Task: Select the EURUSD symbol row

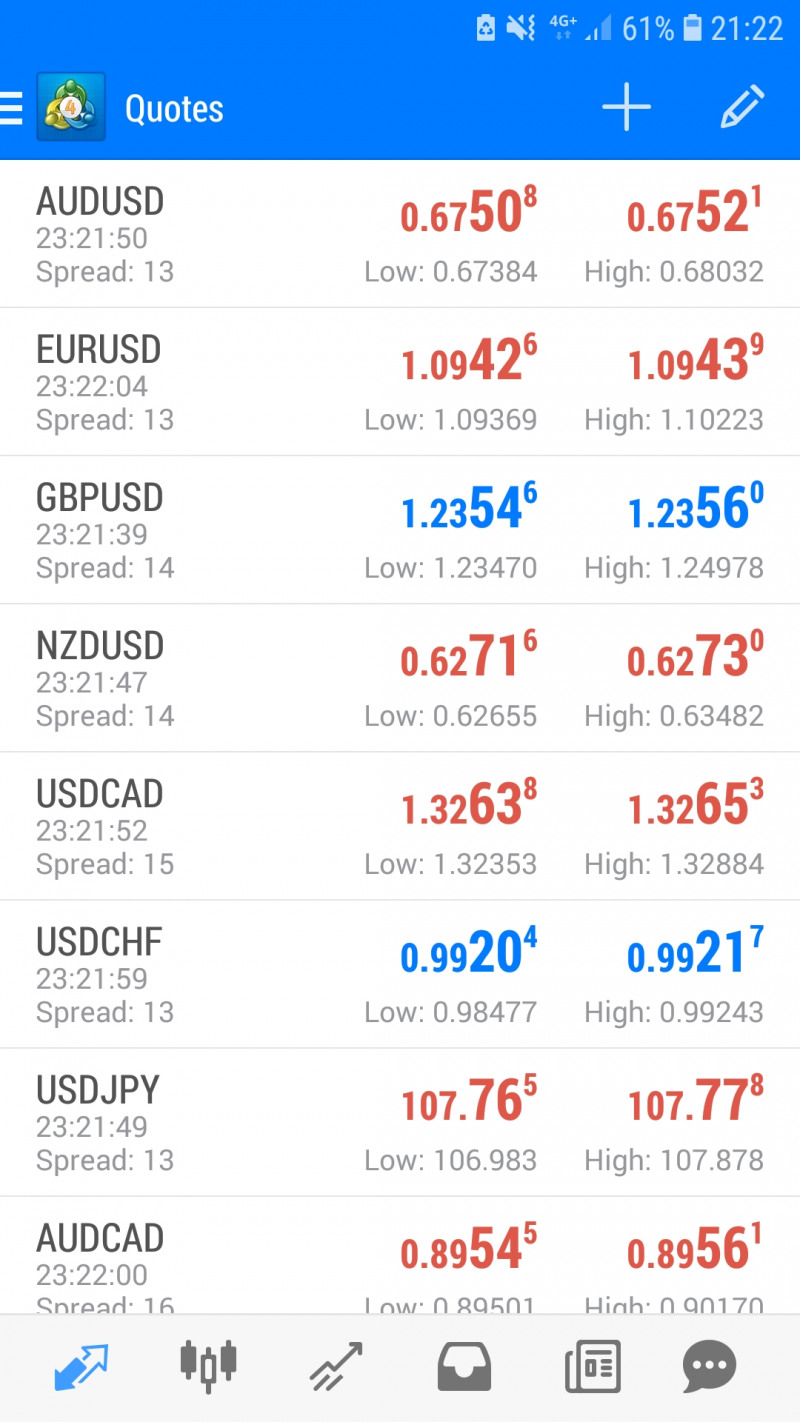Action: (400, 382)
